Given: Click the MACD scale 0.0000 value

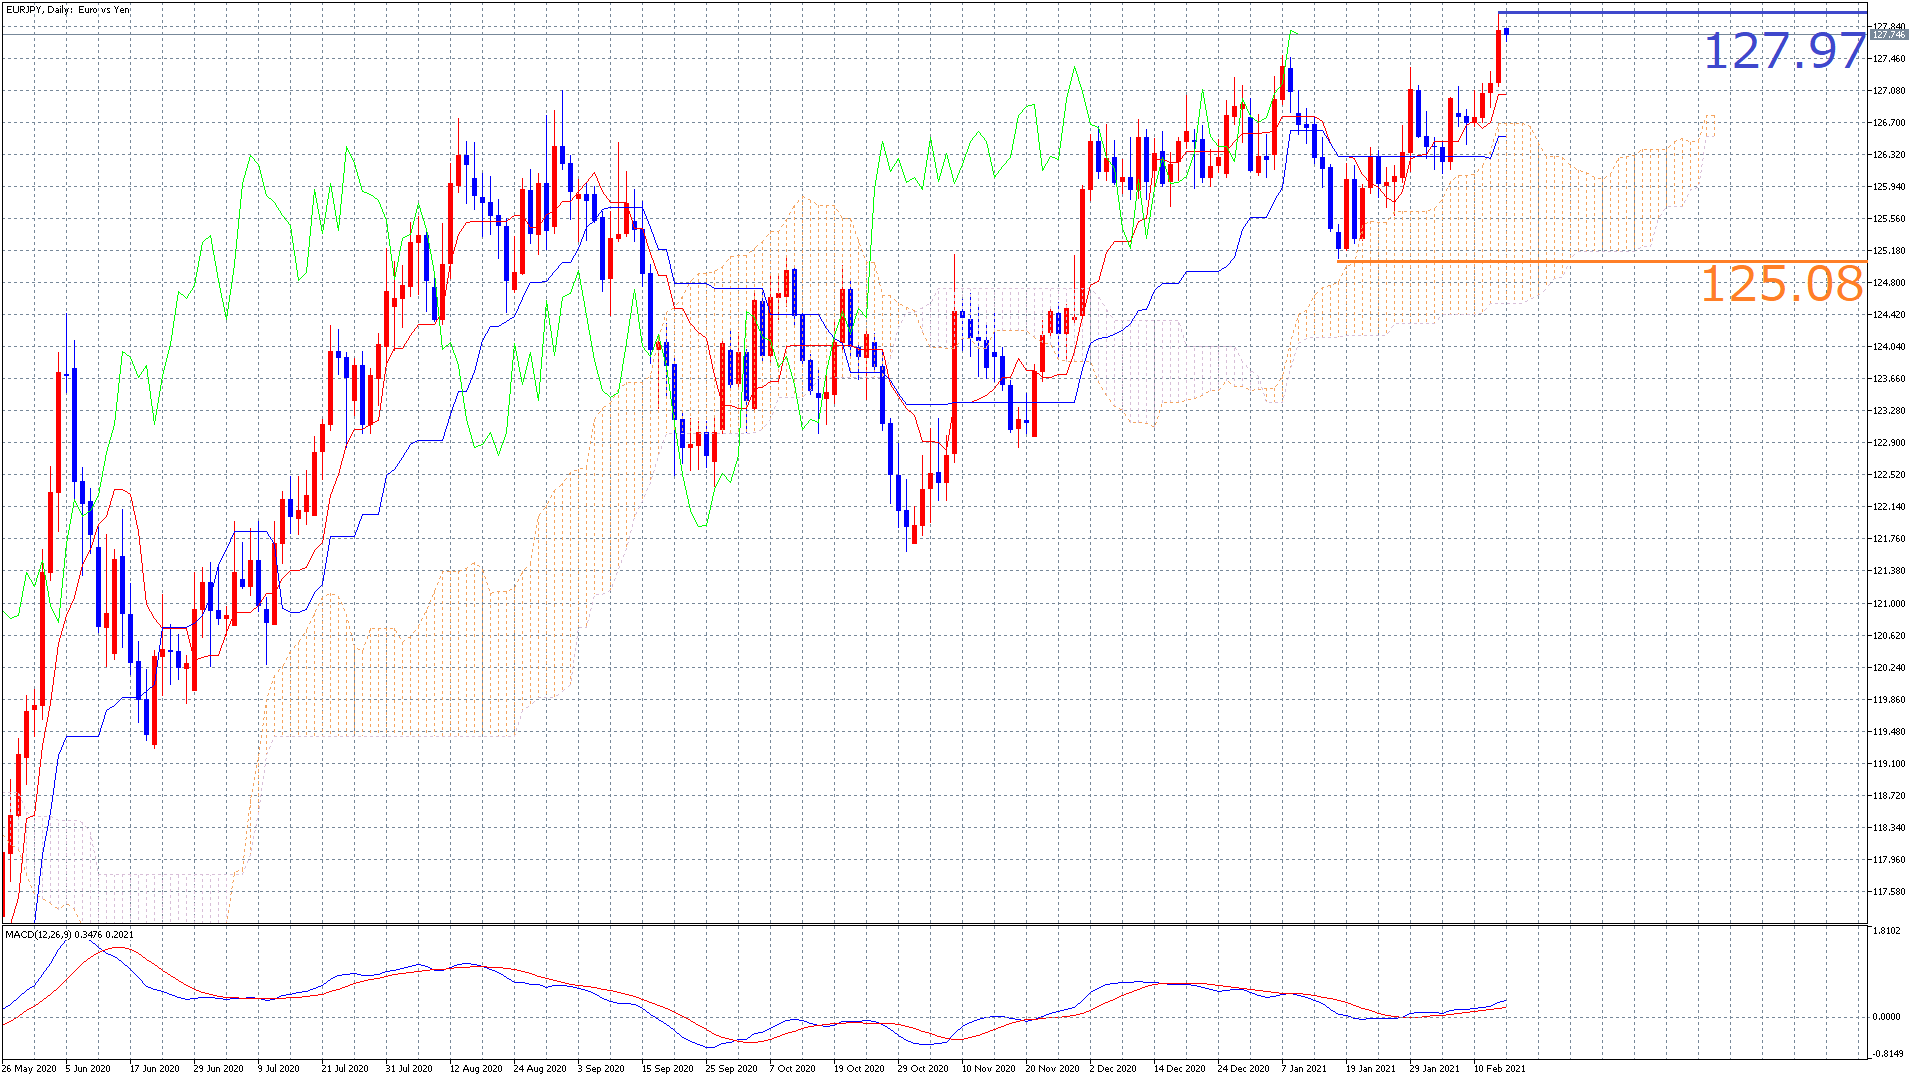Looking at the screenshot, I should click(x=1886, y=1017).
